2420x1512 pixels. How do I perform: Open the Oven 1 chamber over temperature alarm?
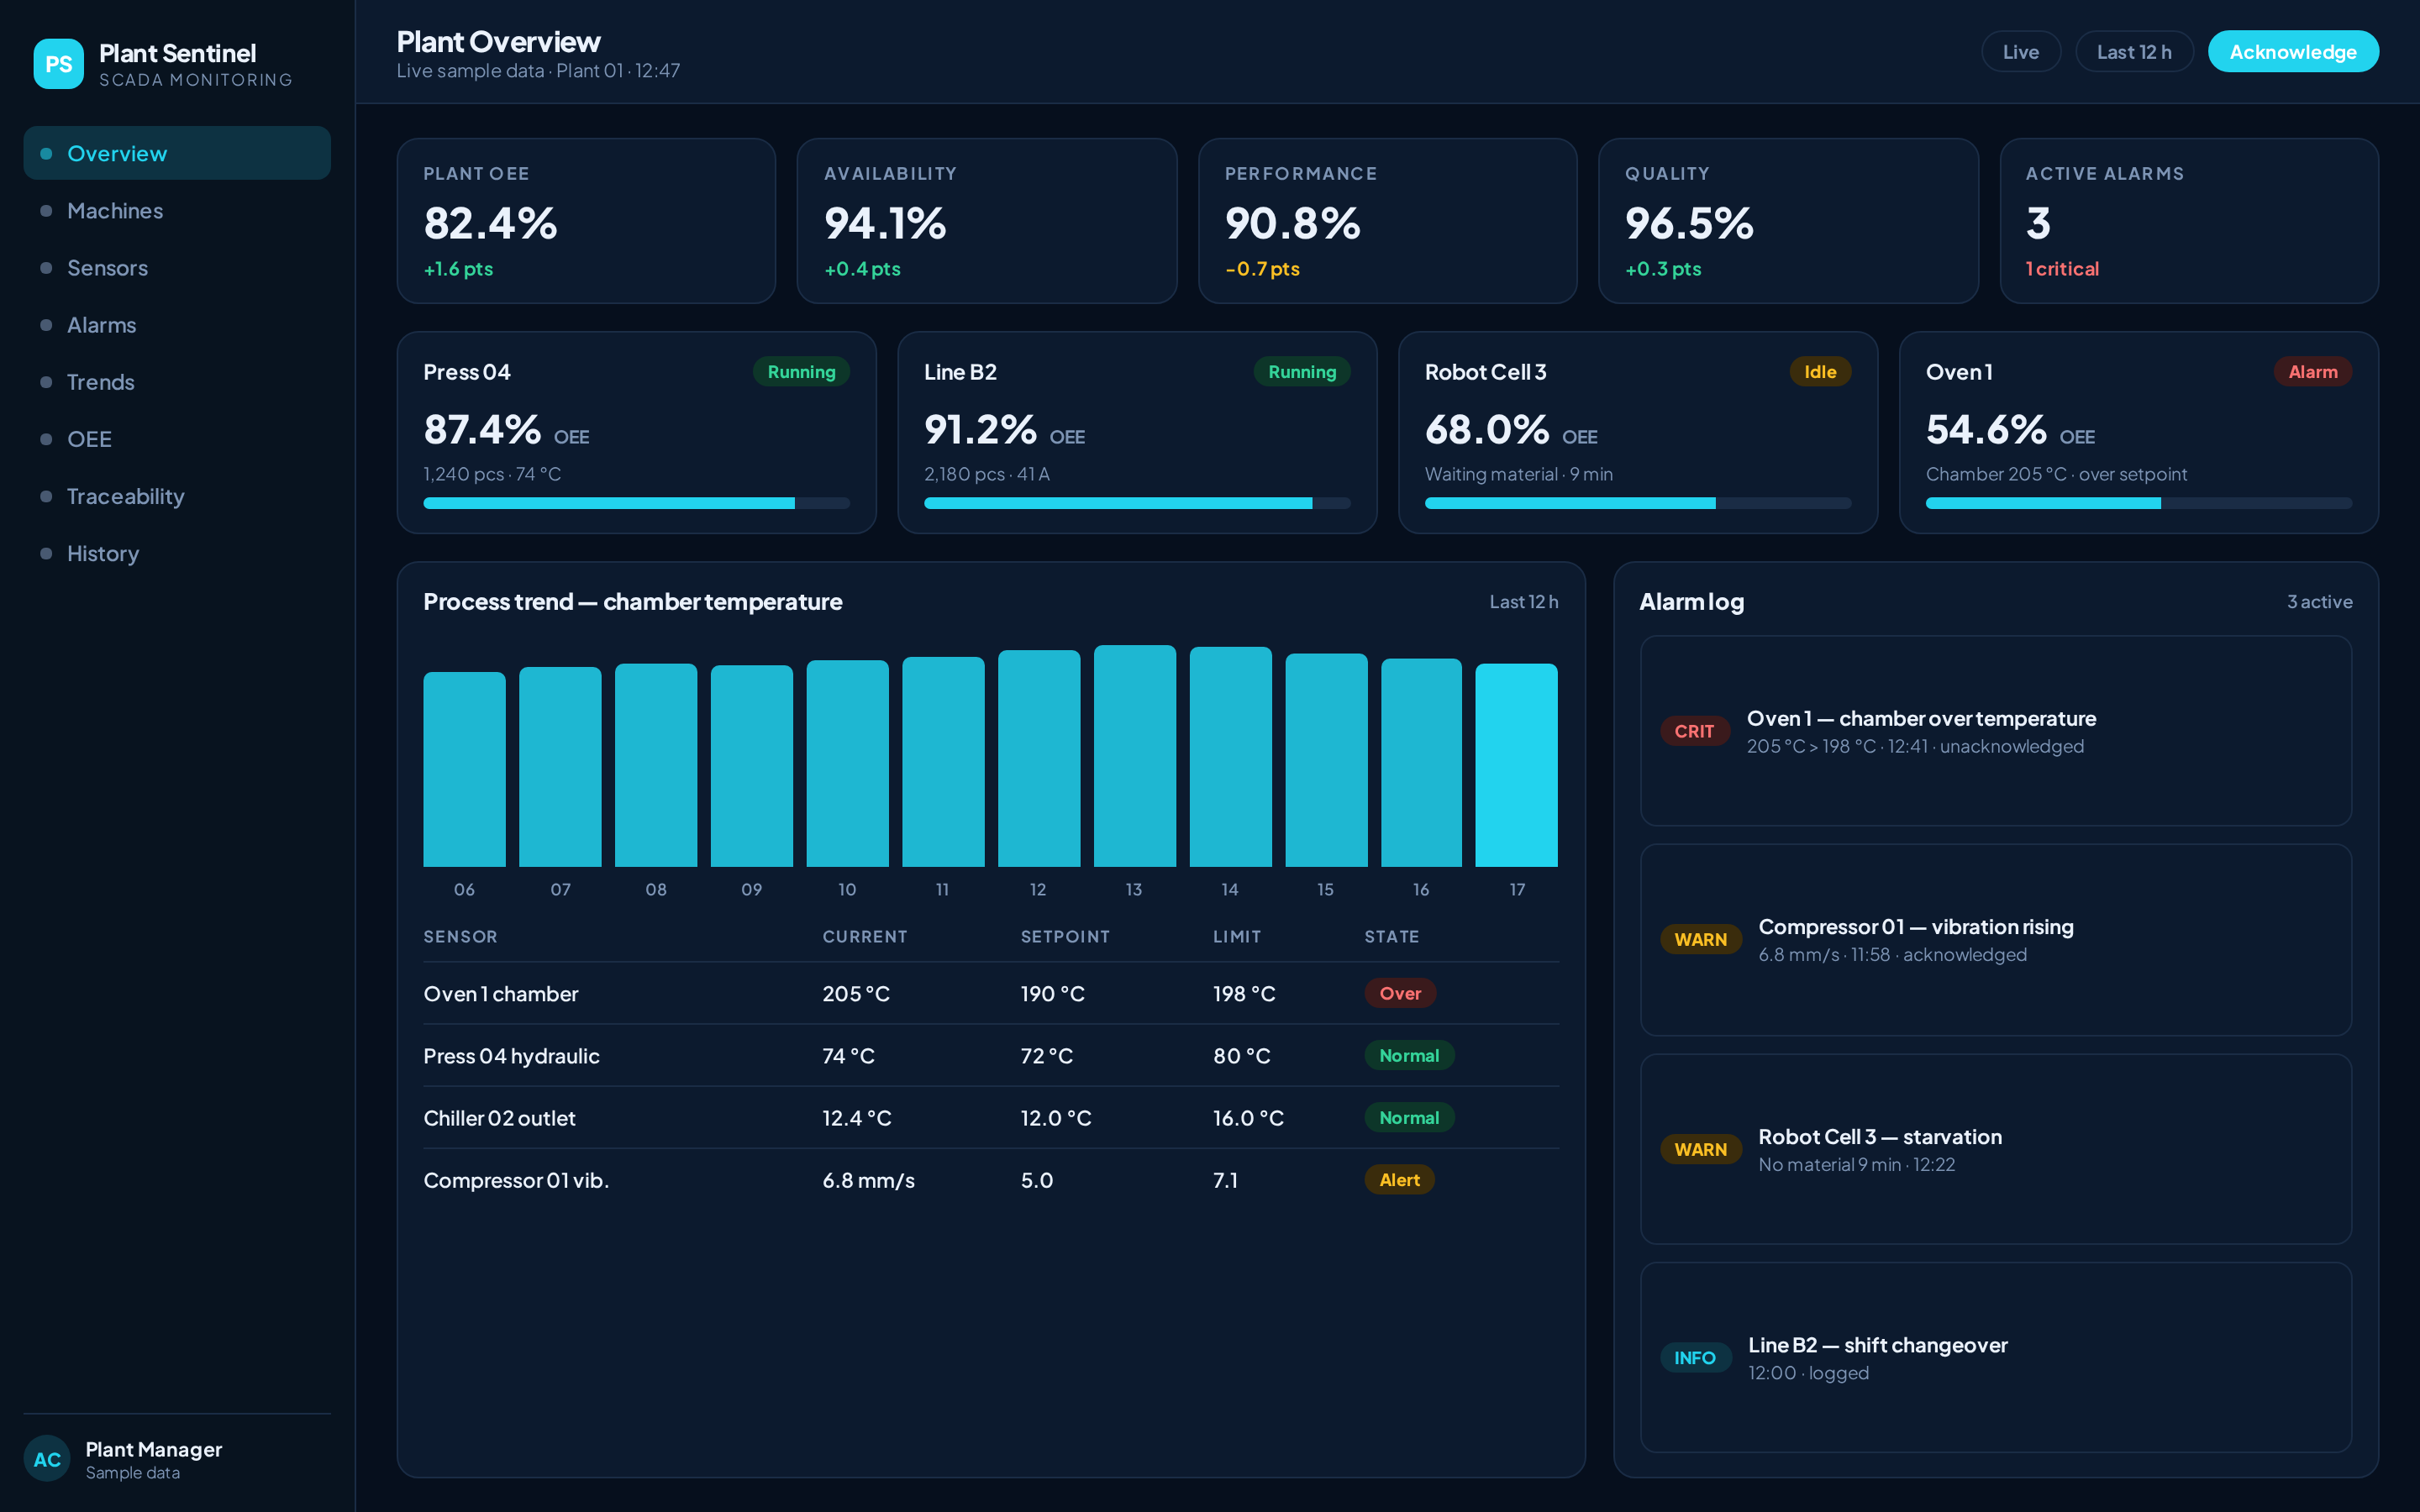tap(1996, 731)
